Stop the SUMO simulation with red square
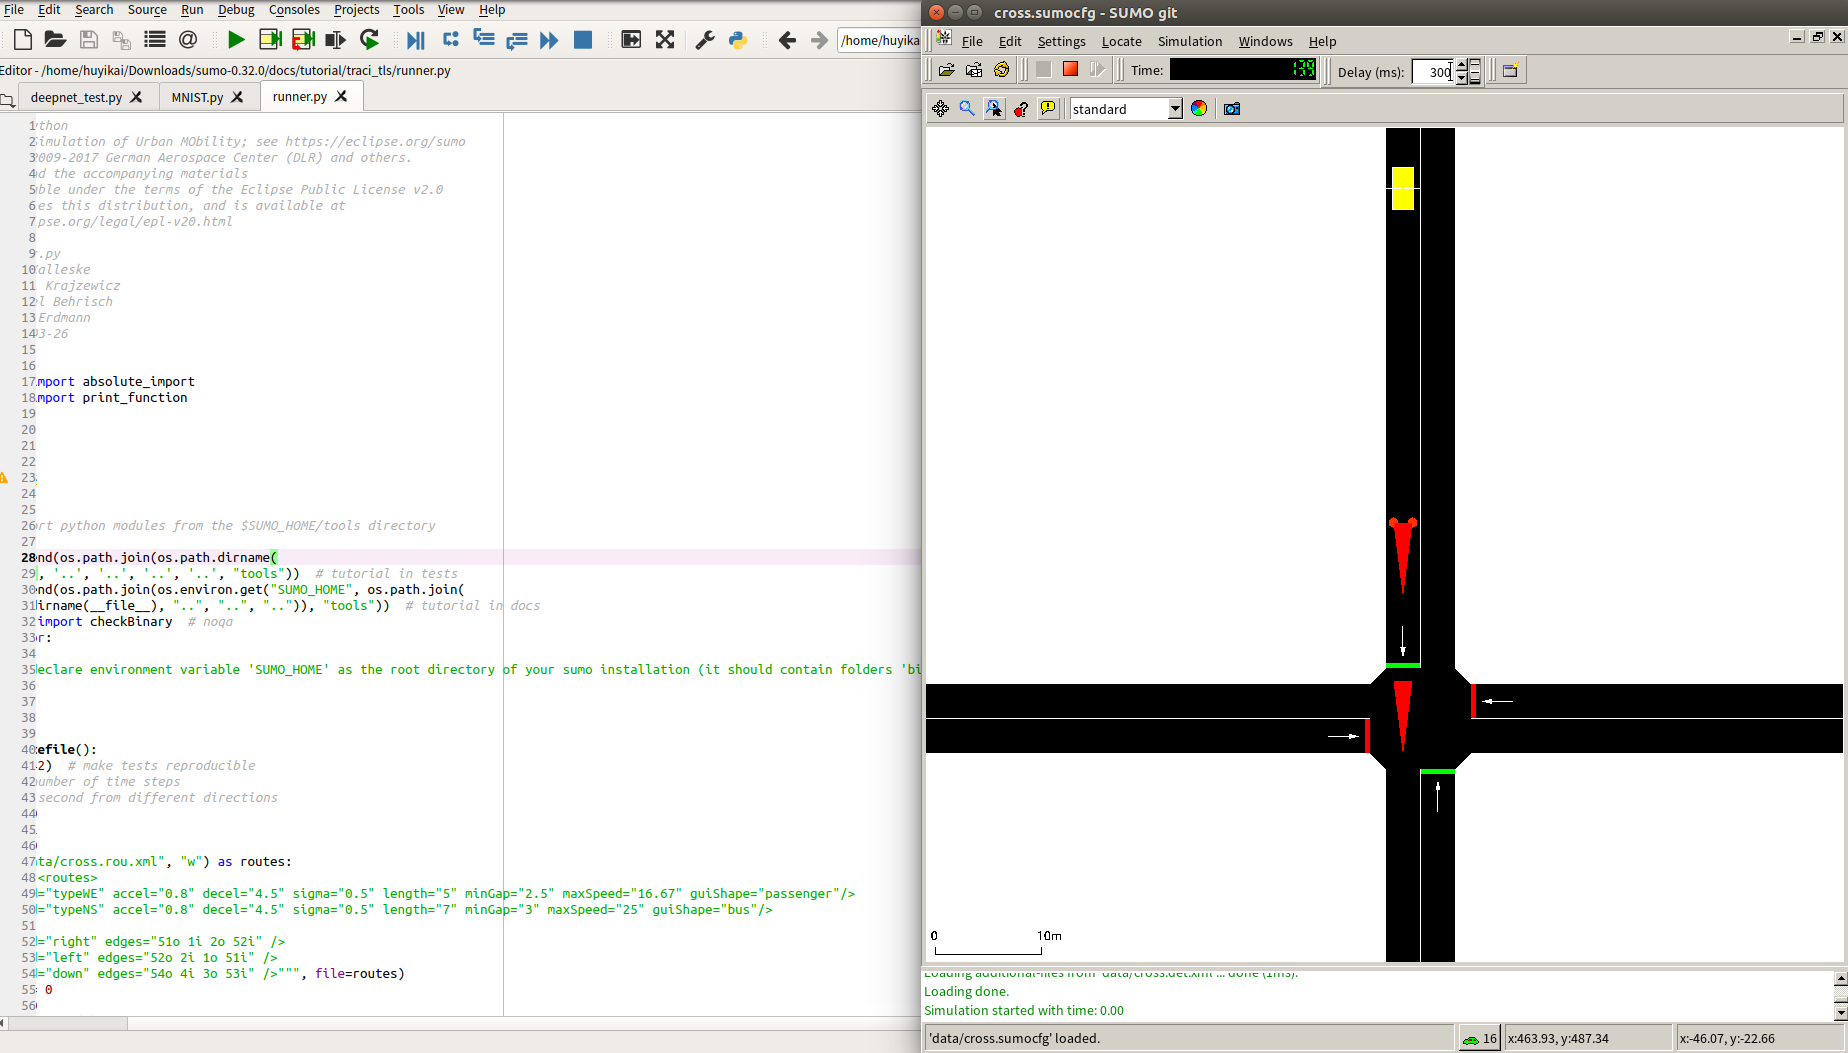The height and width of the screenshot is (1053, 1848). click(1070, 70)
